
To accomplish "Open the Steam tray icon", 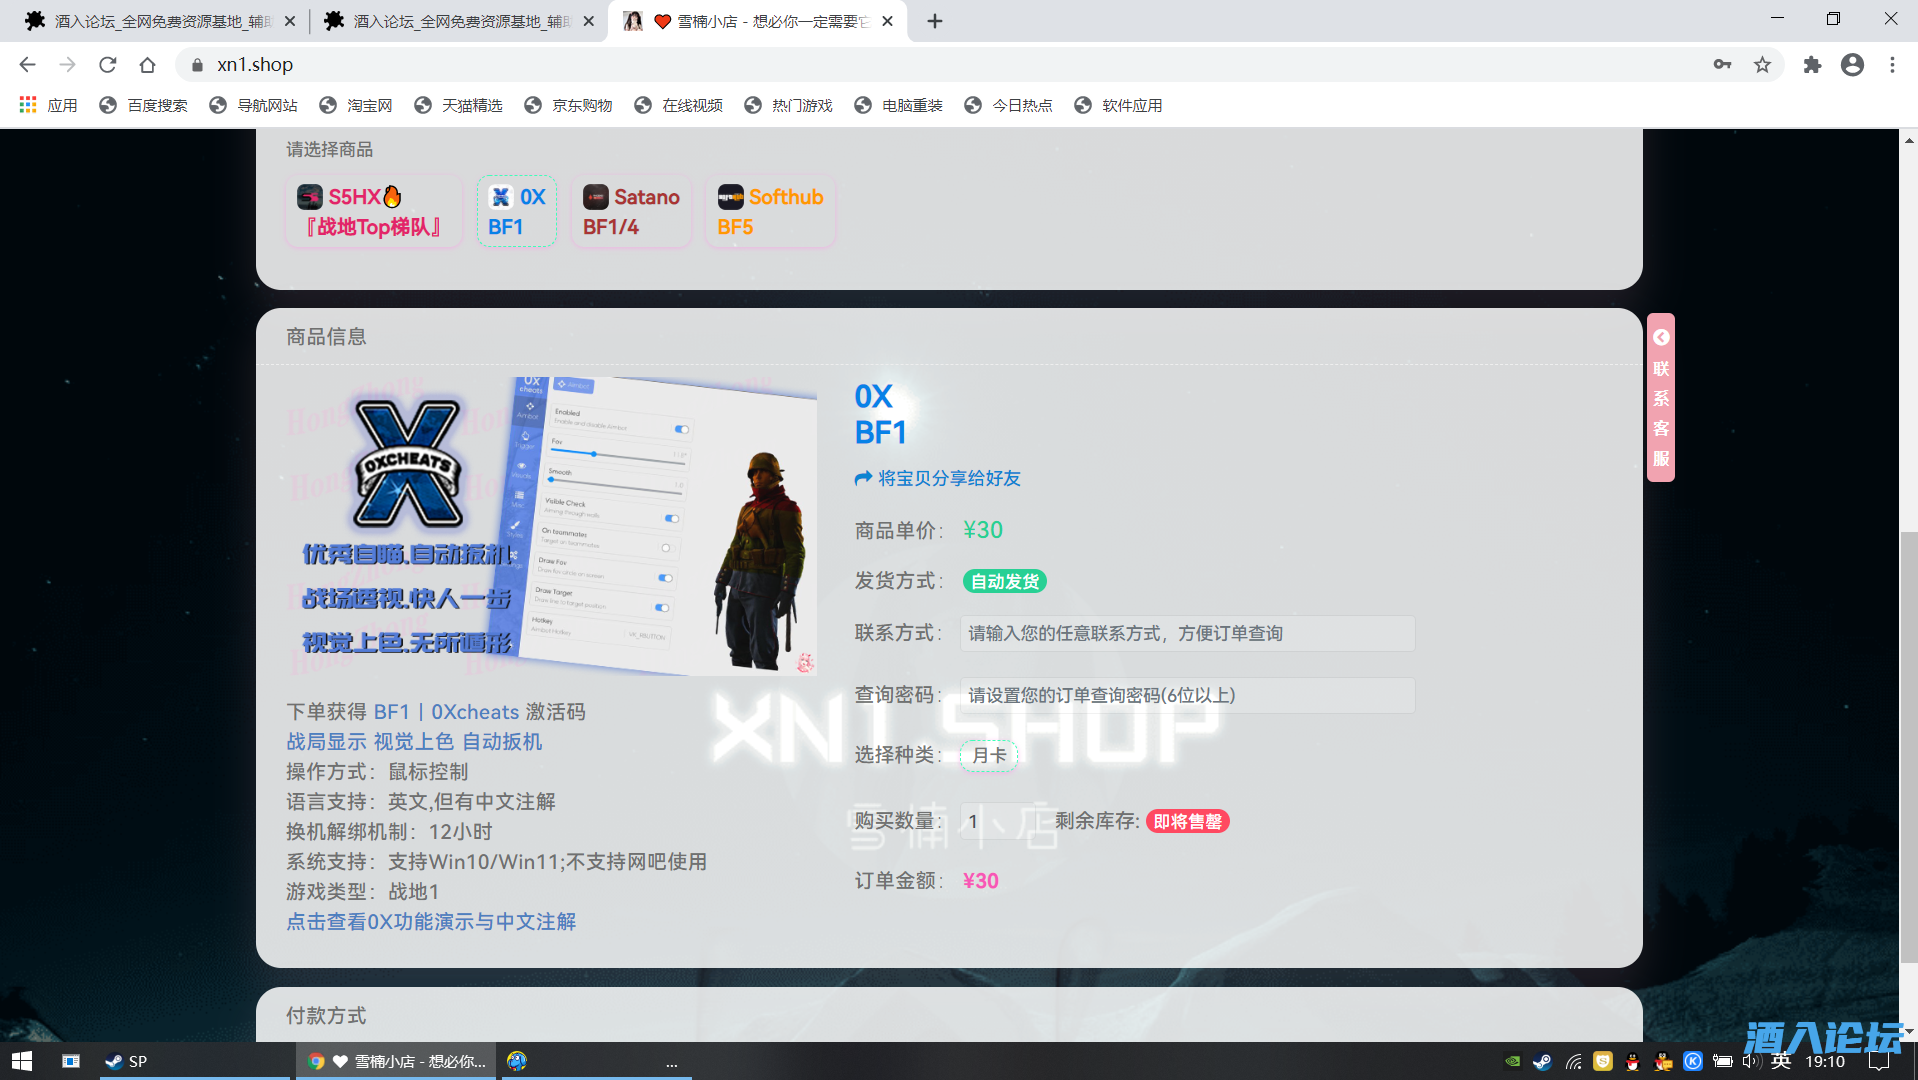I will (x=1543, y=1062).
